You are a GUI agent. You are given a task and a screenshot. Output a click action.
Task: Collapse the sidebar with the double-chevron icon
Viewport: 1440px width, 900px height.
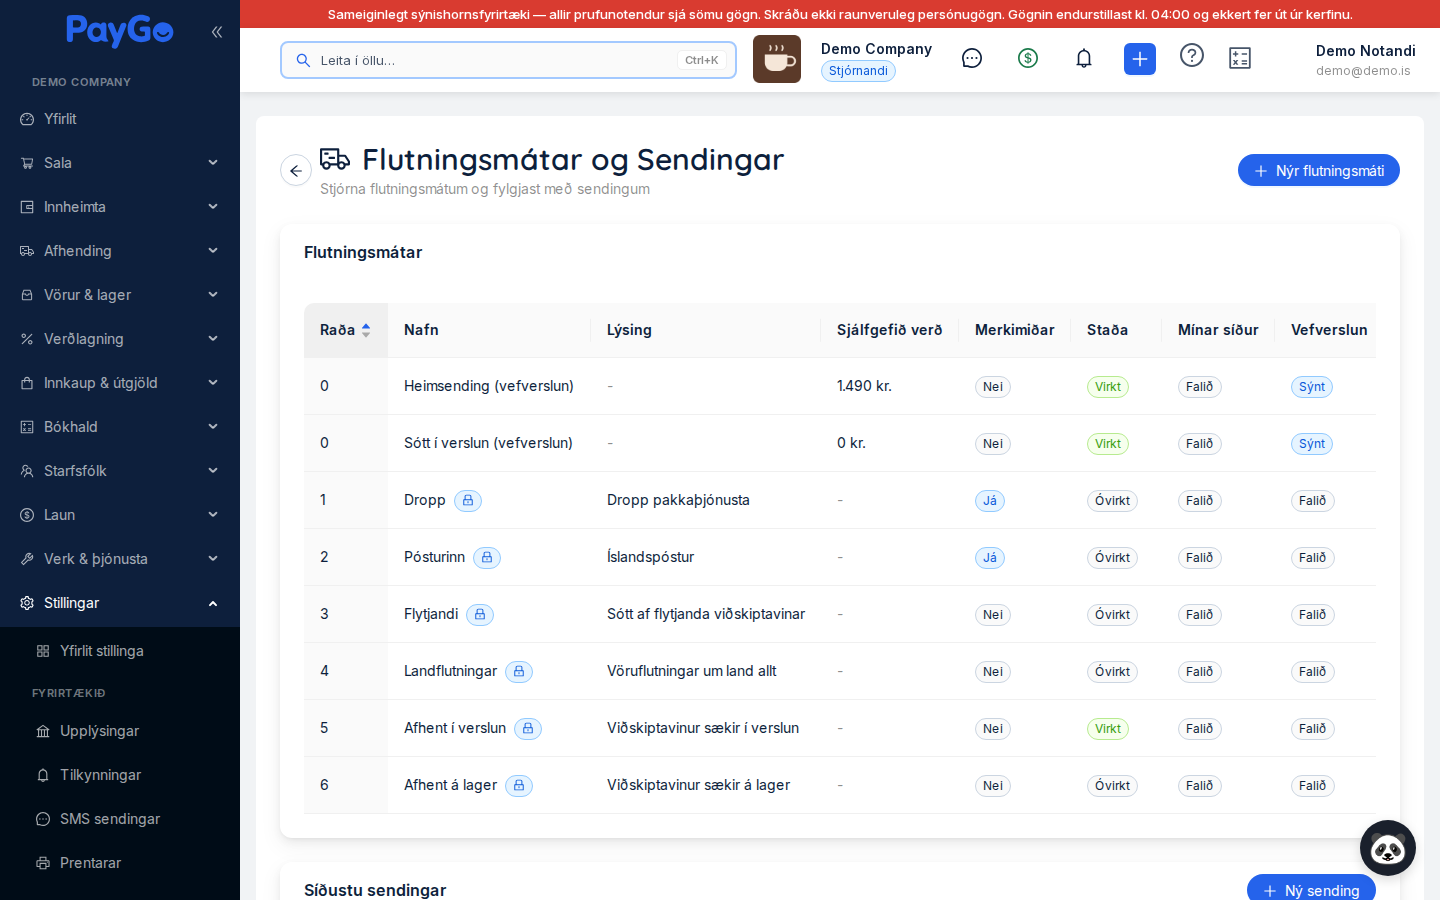pos(217,32)
